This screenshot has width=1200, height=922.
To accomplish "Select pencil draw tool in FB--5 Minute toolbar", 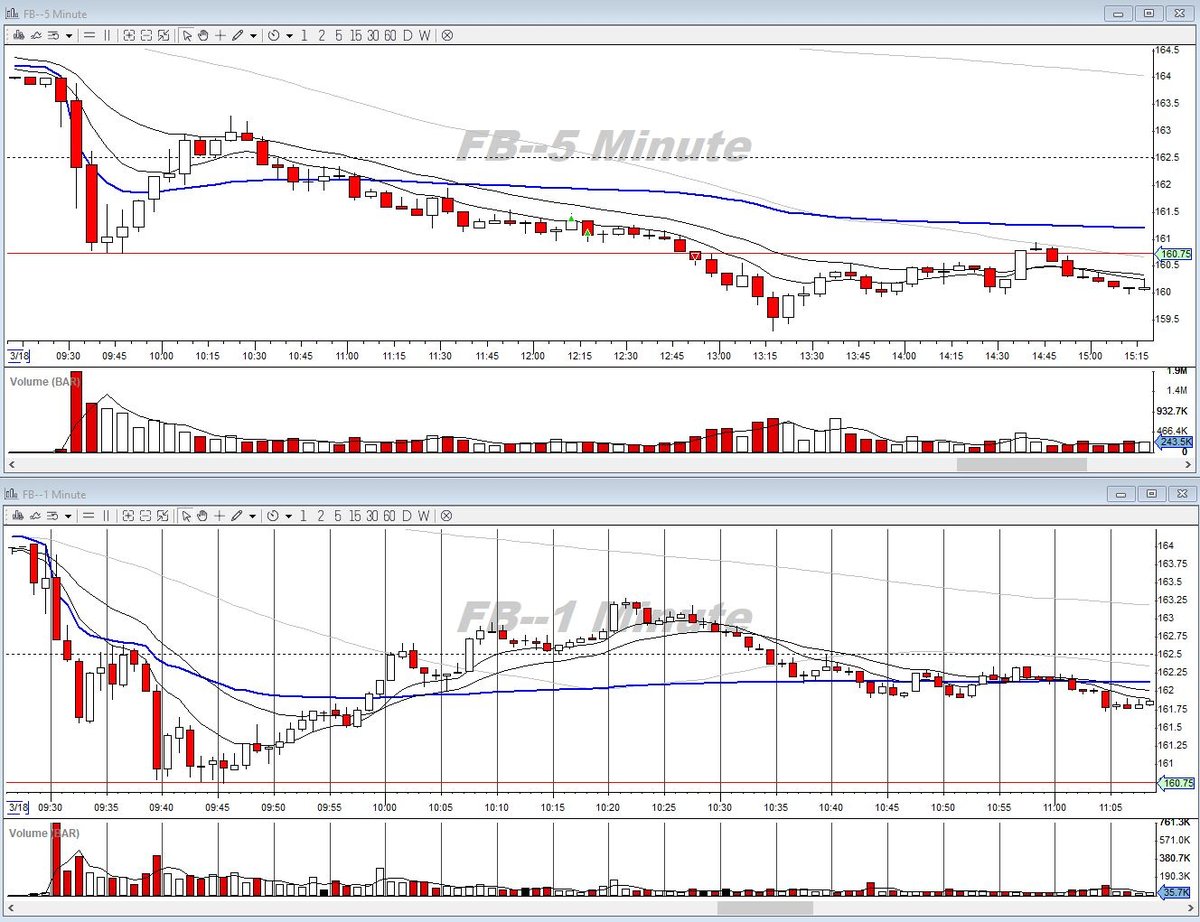I will coord(238,35).
